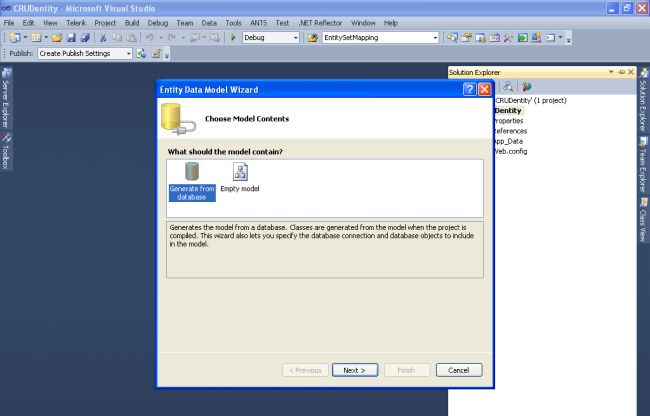Click the Edit Publish Settings pencil icon
This screenshot has height=416, width=650.
coord(156,53)
